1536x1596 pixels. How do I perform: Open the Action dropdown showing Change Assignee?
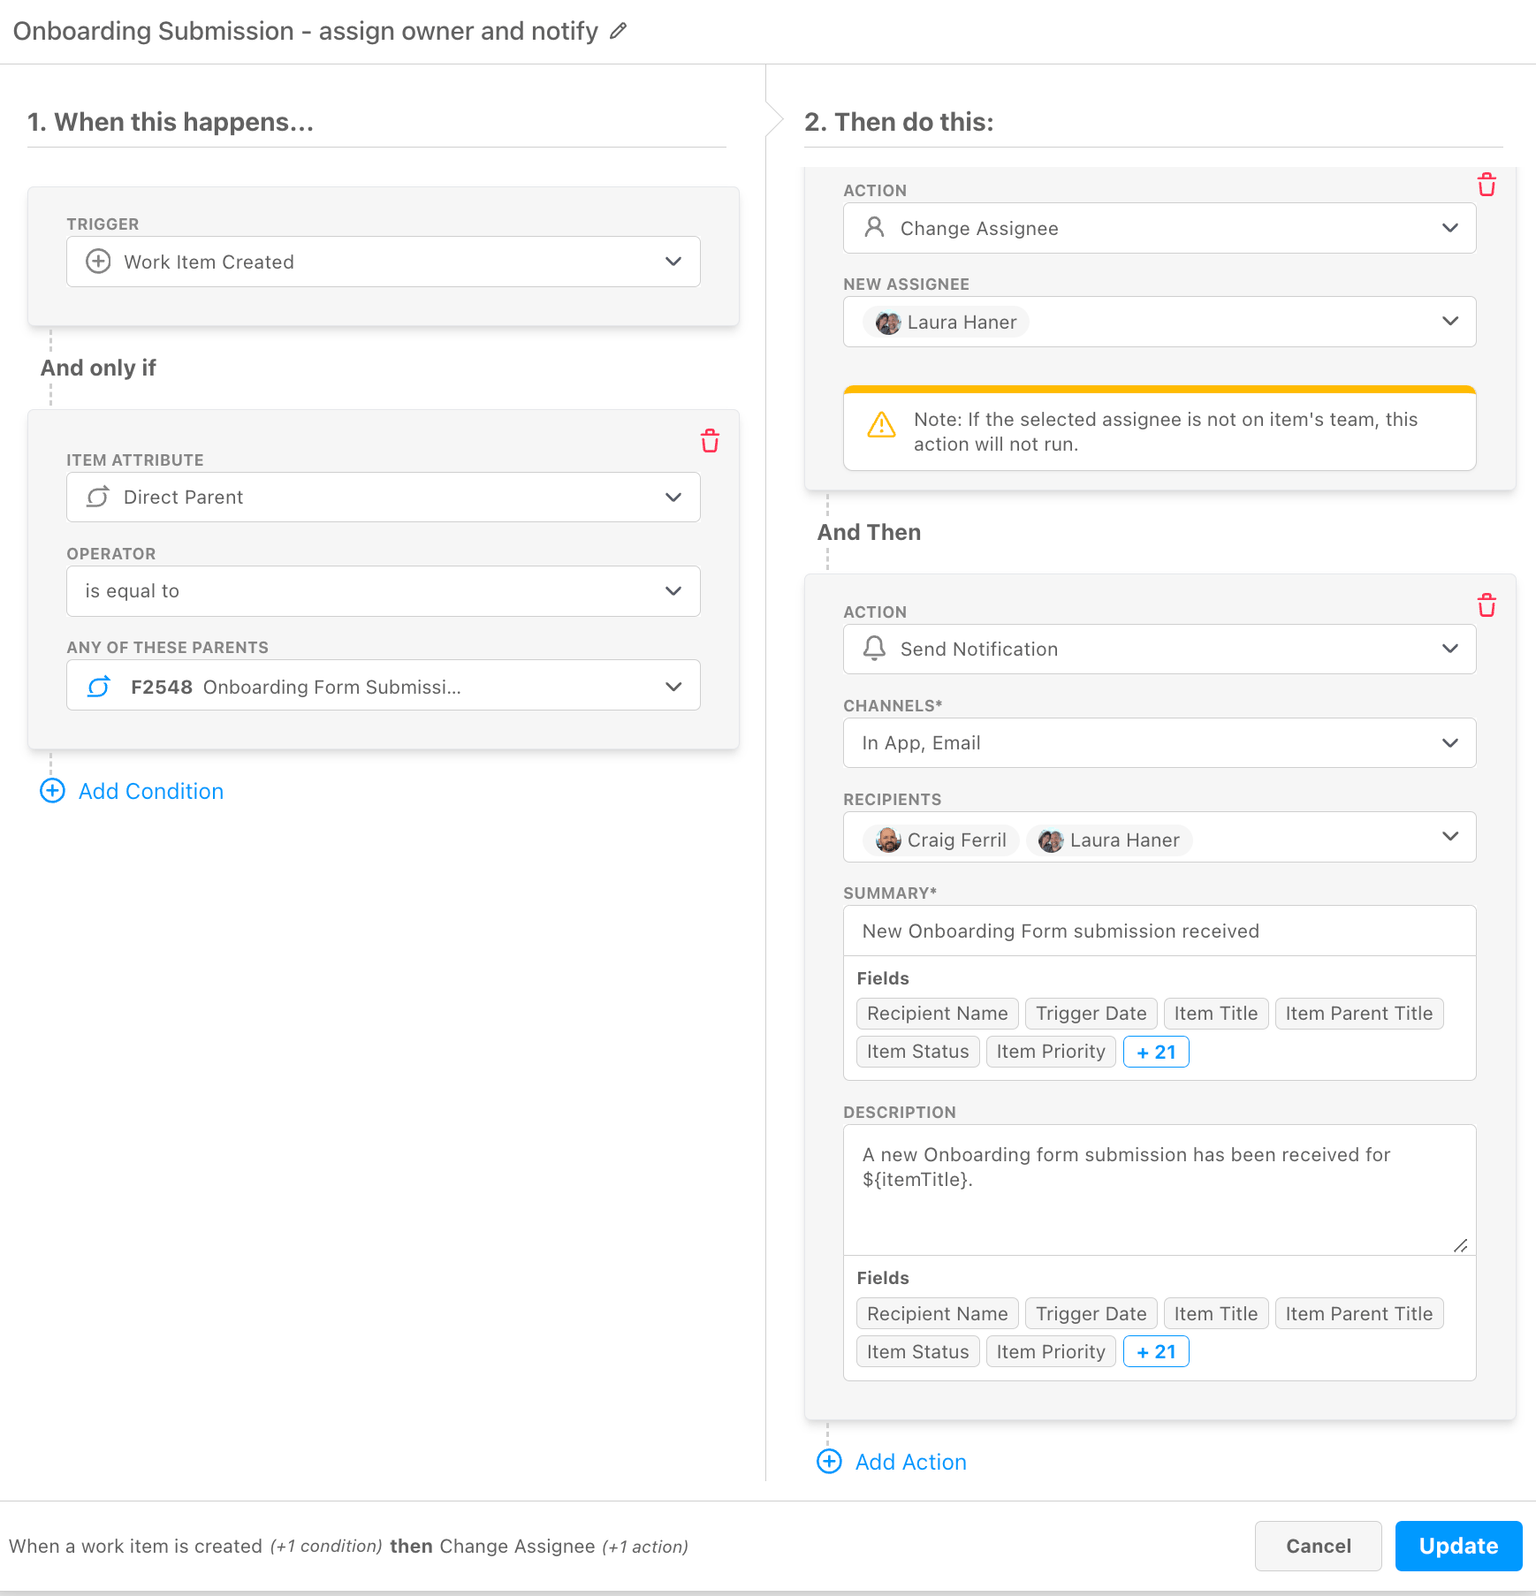point(1159,228)
